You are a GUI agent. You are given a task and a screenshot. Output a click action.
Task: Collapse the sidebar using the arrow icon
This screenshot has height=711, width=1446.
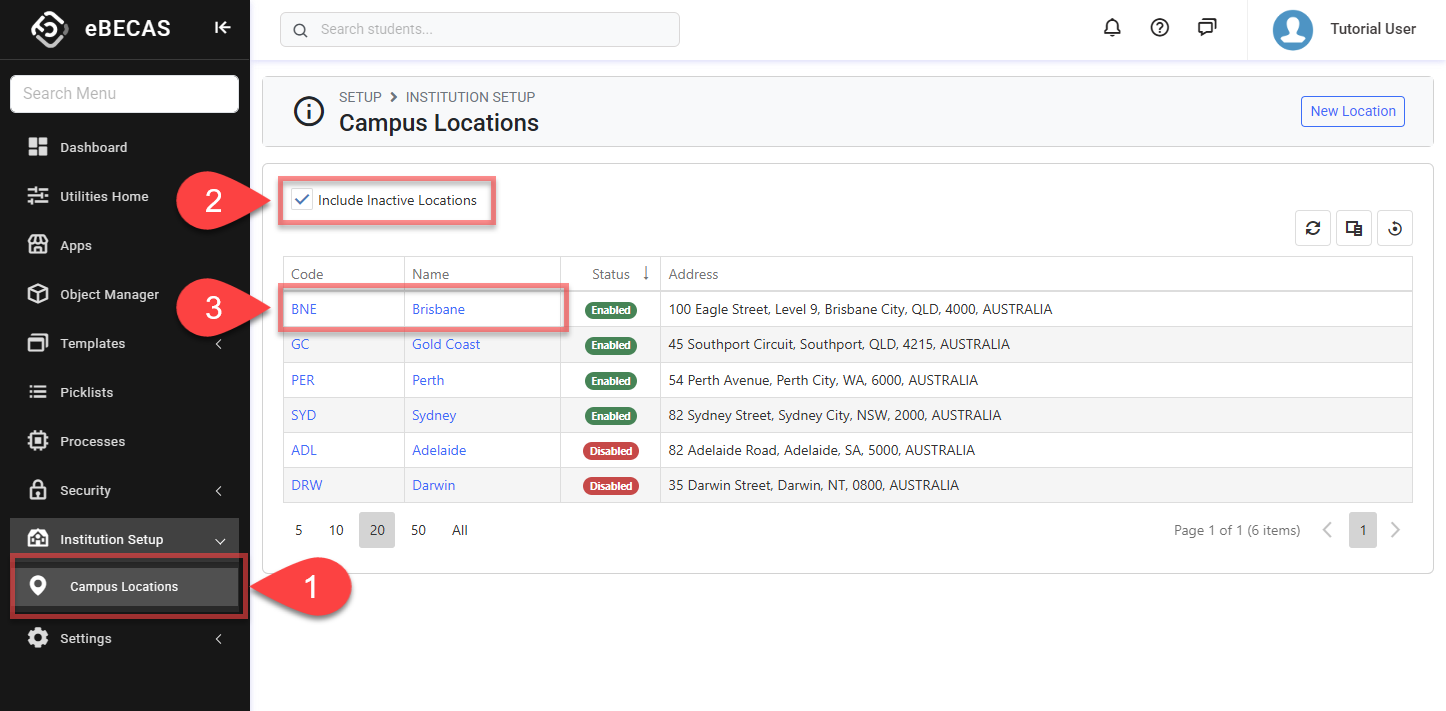point(222,28)
